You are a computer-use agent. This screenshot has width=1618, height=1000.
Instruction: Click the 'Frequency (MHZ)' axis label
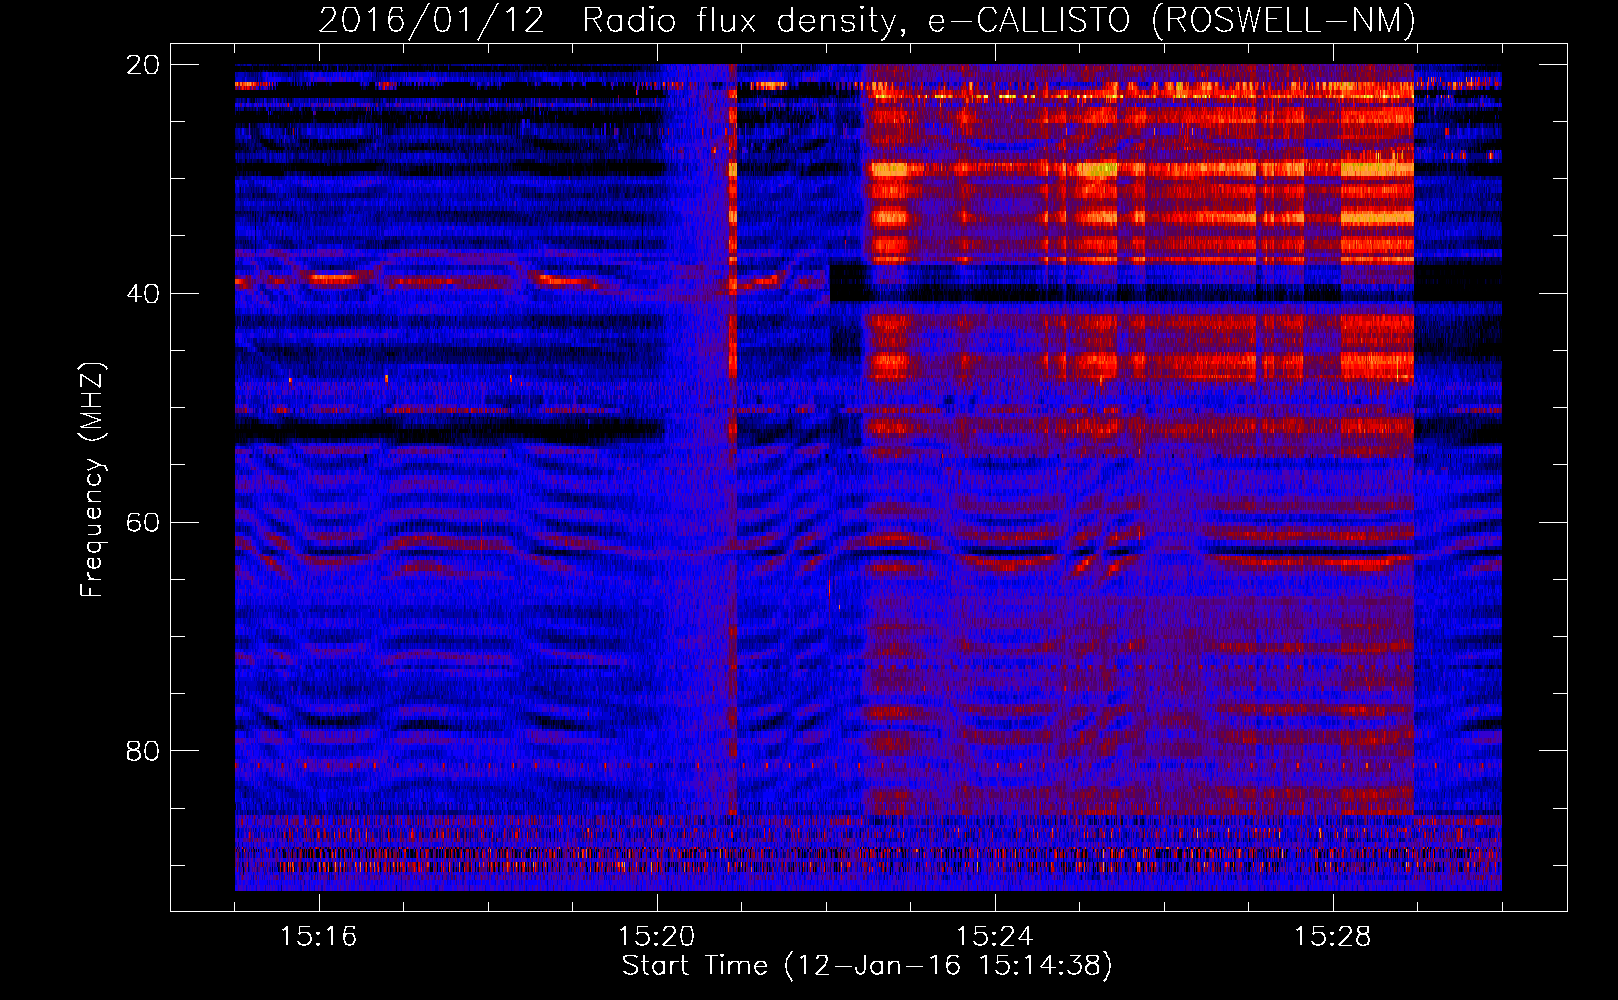[92, 480]
